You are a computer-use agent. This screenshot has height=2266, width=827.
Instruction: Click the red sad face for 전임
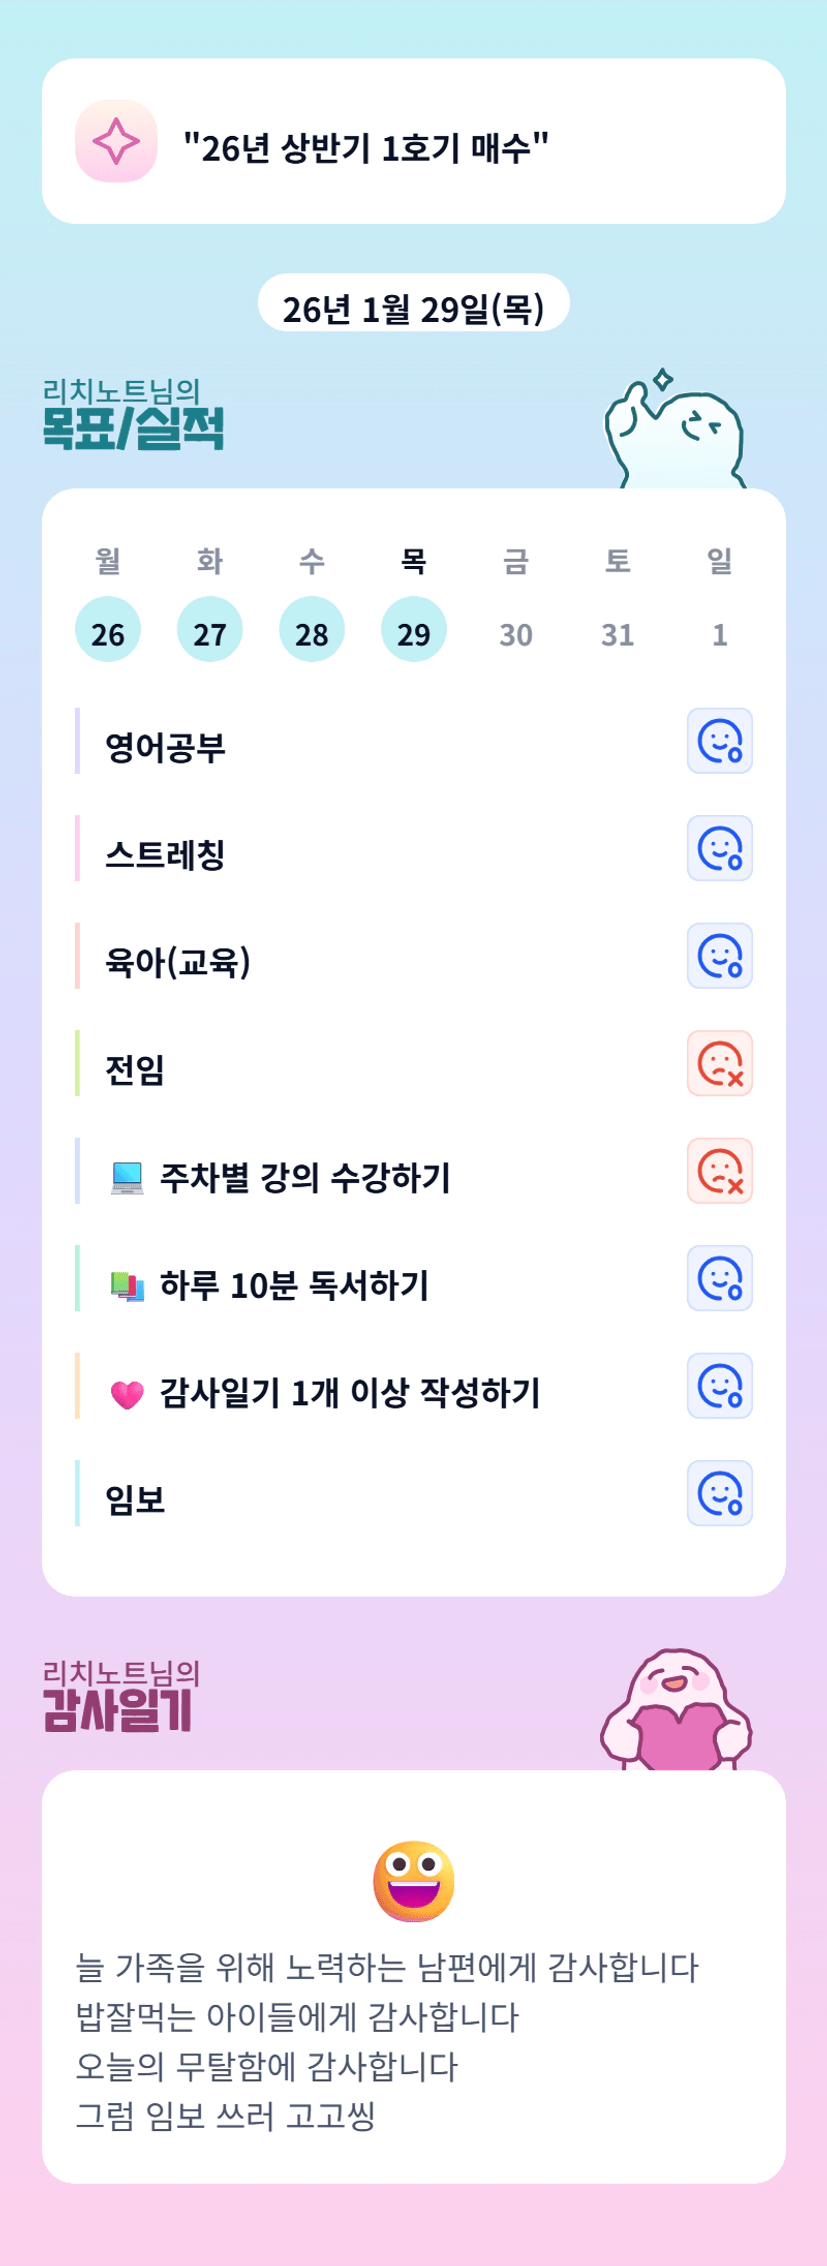coord(719,1064)
